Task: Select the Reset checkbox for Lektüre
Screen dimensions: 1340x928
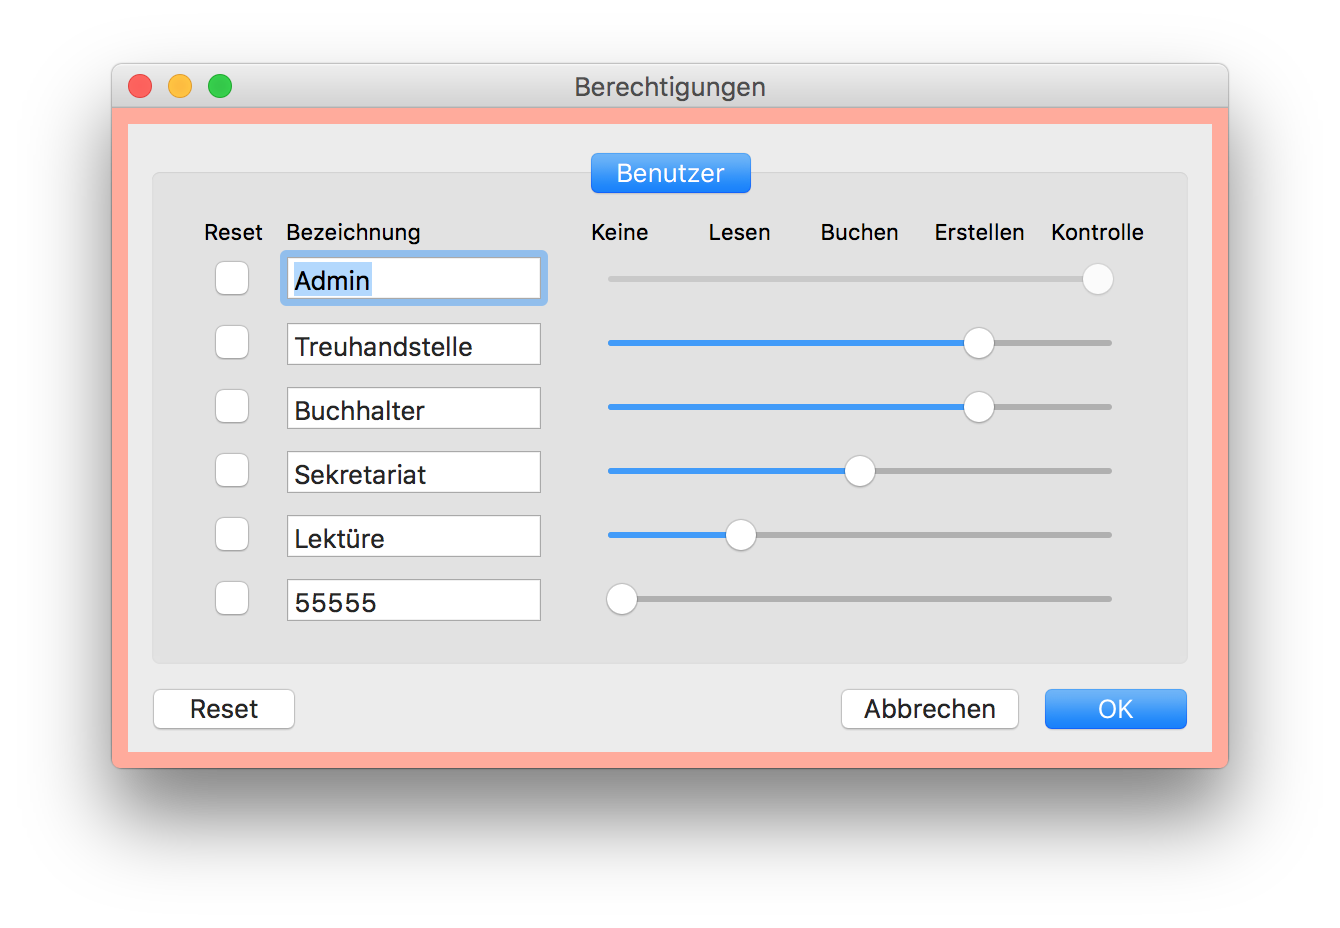Action: point(232,534)
